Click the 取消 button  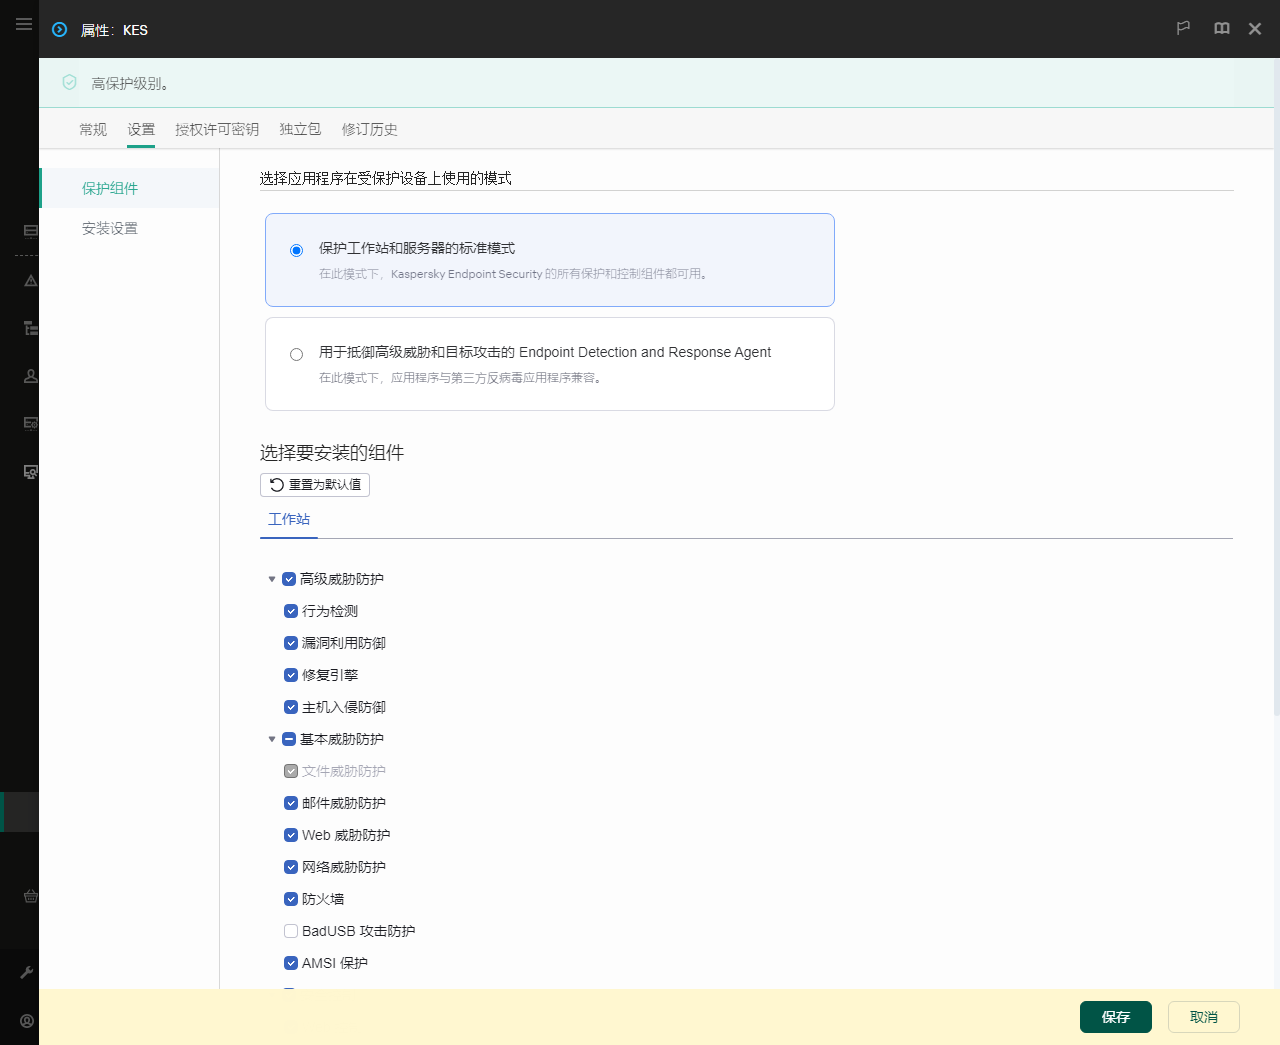click(x=1204, y=1017)
